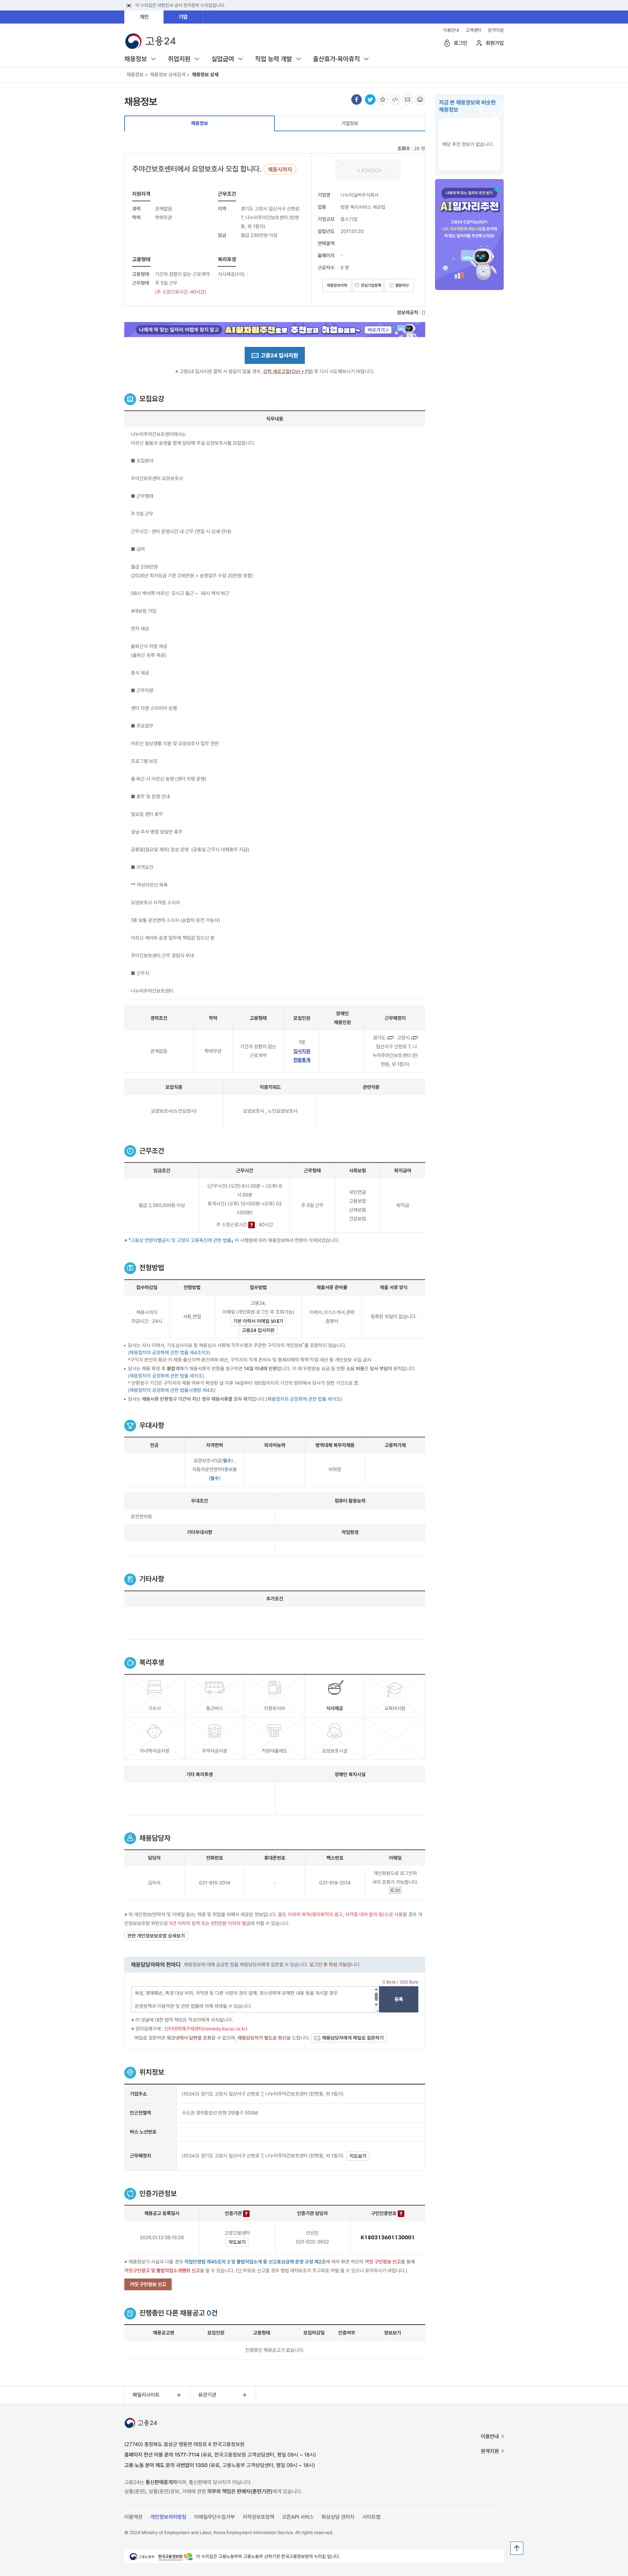
Task: Click the embed code share icon
Action: (x=395, y=100)
